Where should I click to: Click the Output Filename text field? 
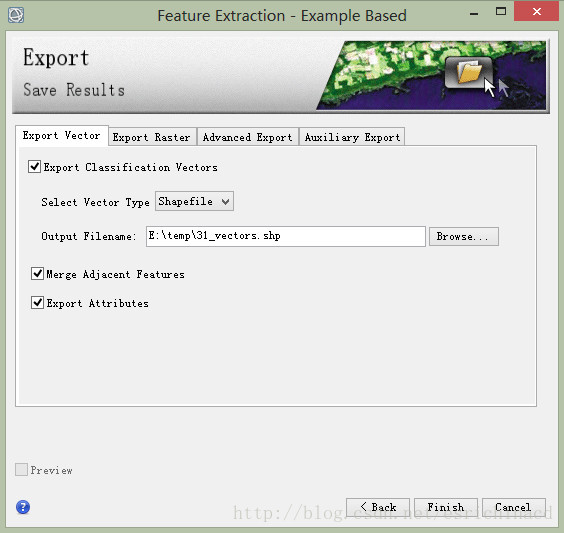(286, 236)
